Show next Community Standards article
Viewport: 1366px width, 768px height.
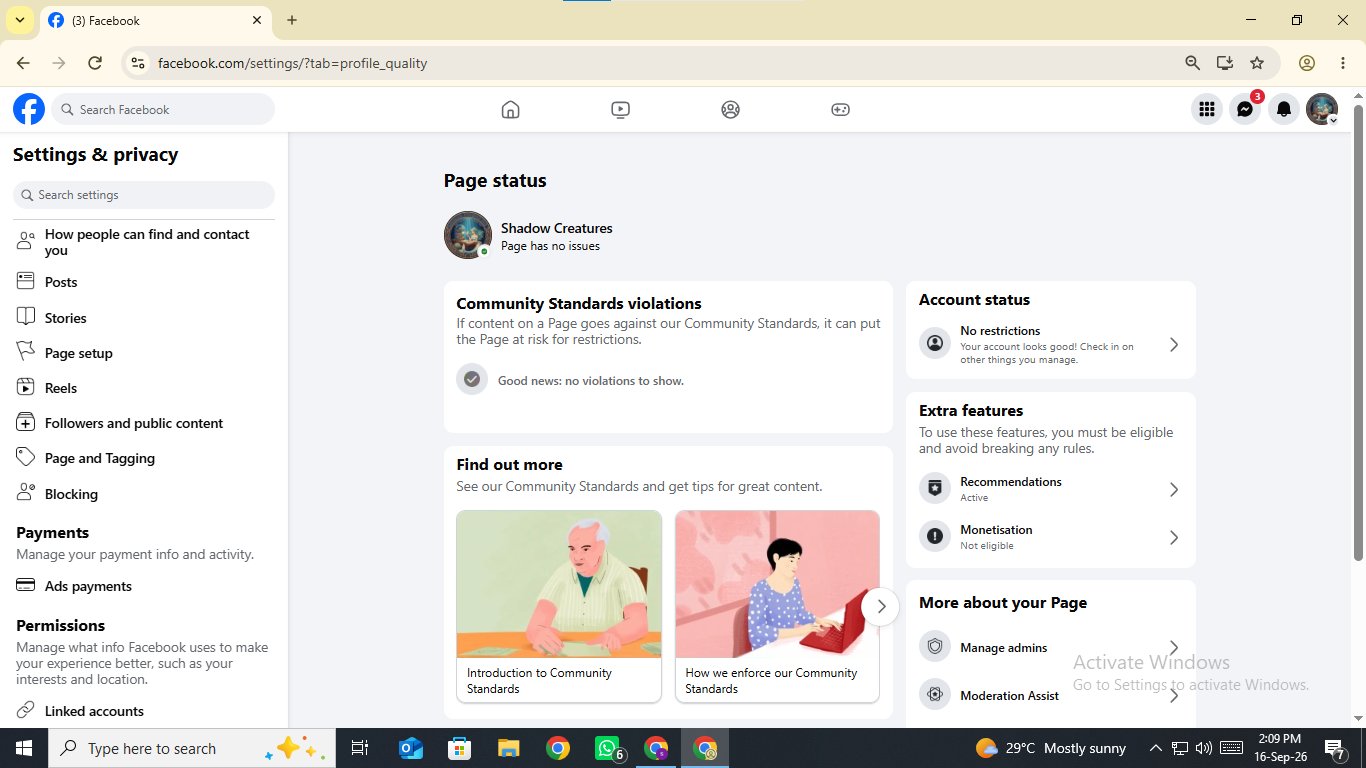click(880, 607)
